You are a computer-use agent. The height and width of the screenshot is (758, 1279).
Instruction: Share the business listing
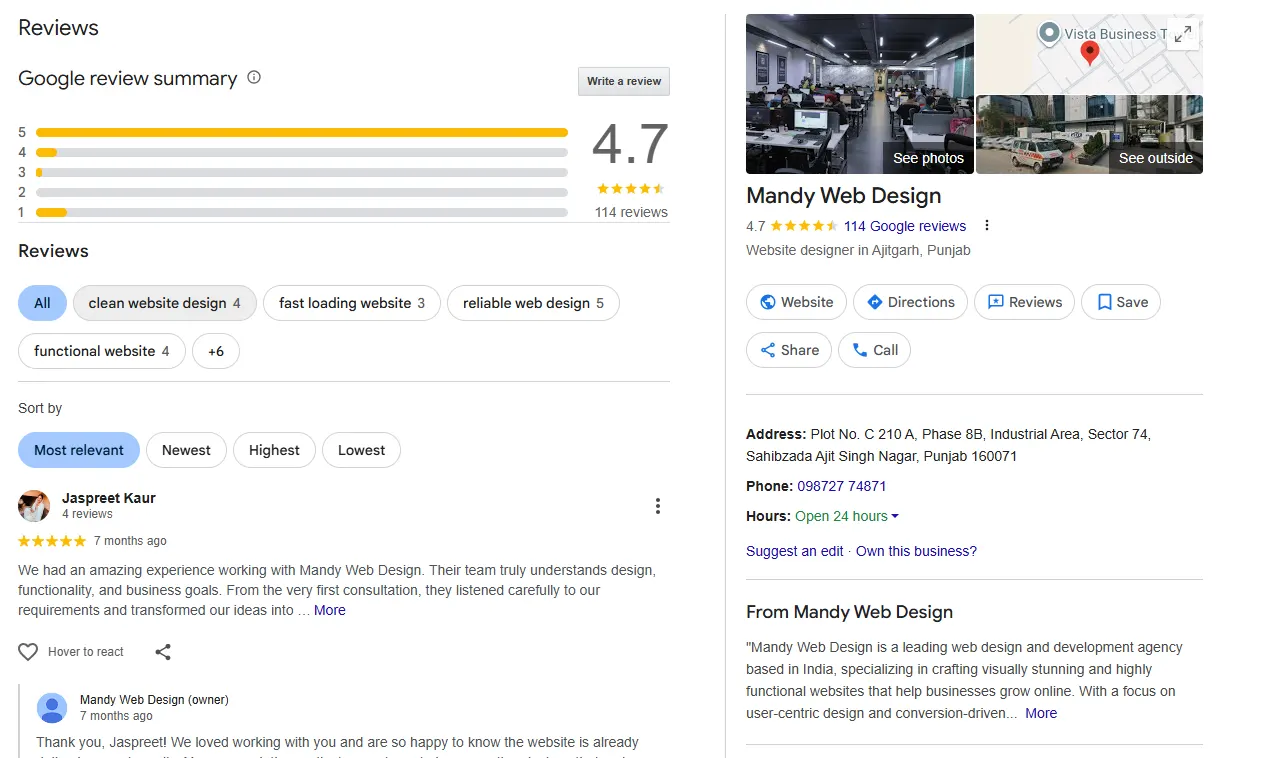click(789, 350)
